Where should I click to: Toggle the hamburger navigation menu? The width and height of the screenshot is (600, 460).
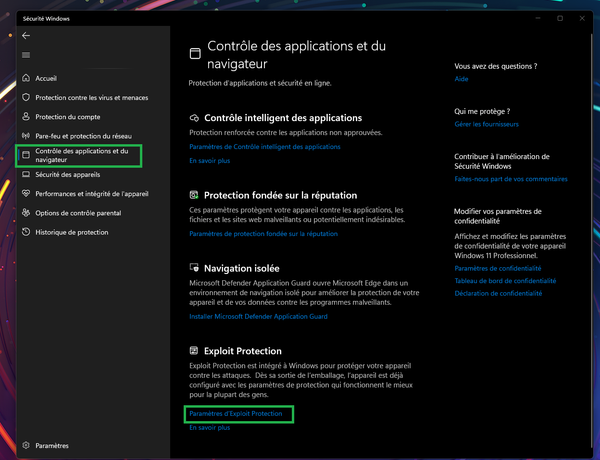25,54
